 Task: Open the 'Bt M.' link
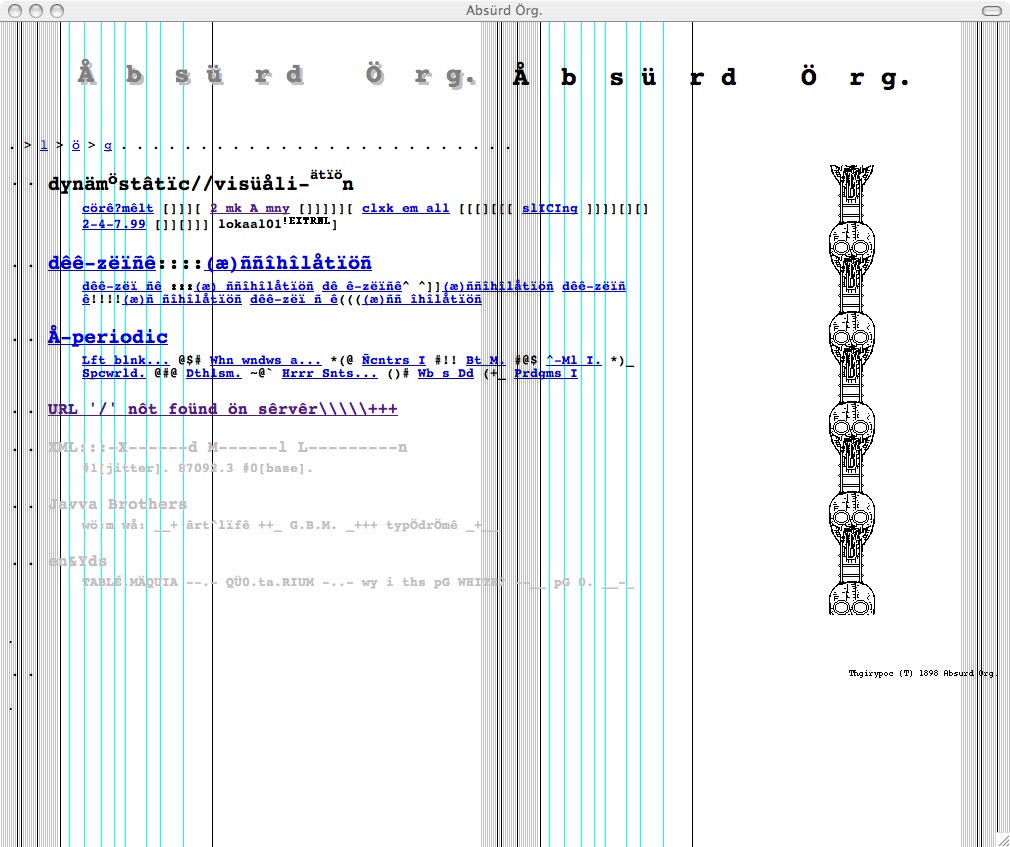(x=486, y=360)
